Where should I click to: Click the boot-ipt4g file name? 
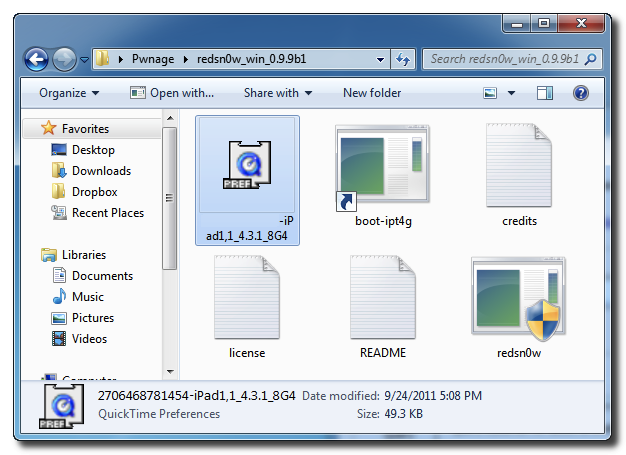point(383,221)
